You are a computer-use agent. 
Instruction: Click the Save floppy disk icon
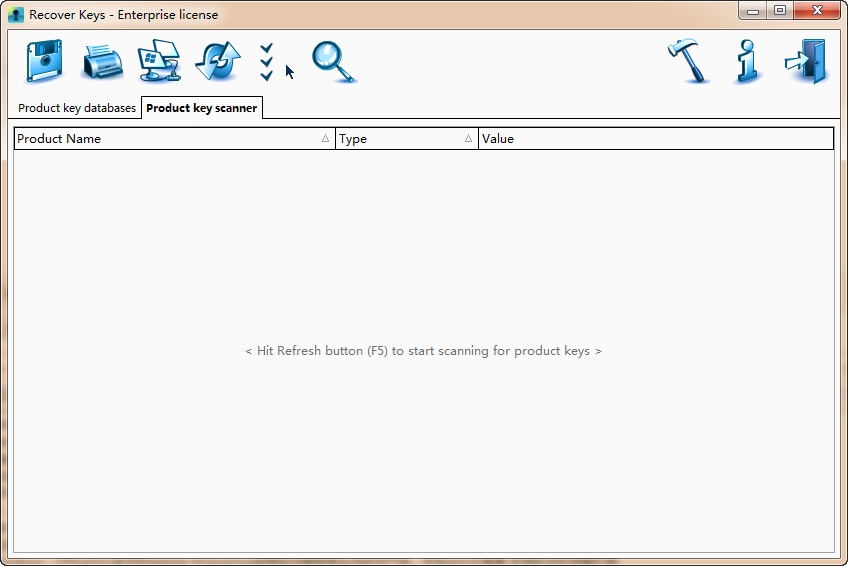pyautogui.click(x=44, y=61)
